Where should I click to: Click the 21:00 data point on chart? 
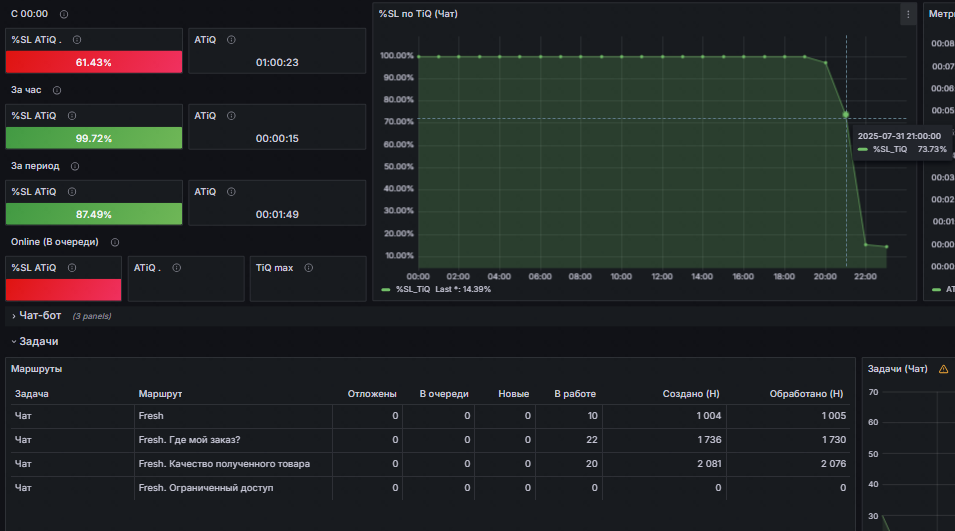click(x=845, y=114)
